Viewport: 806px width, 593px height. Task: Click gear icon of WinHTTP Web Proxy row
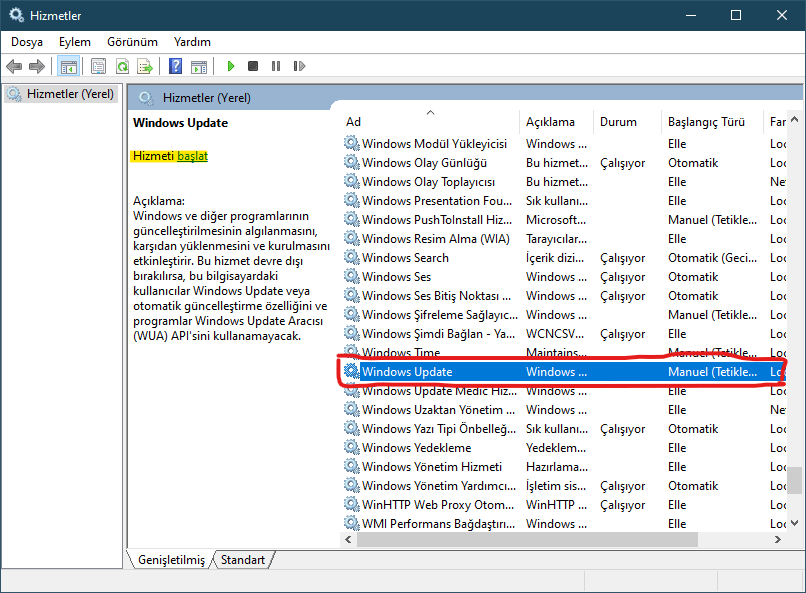click(352, 504)
